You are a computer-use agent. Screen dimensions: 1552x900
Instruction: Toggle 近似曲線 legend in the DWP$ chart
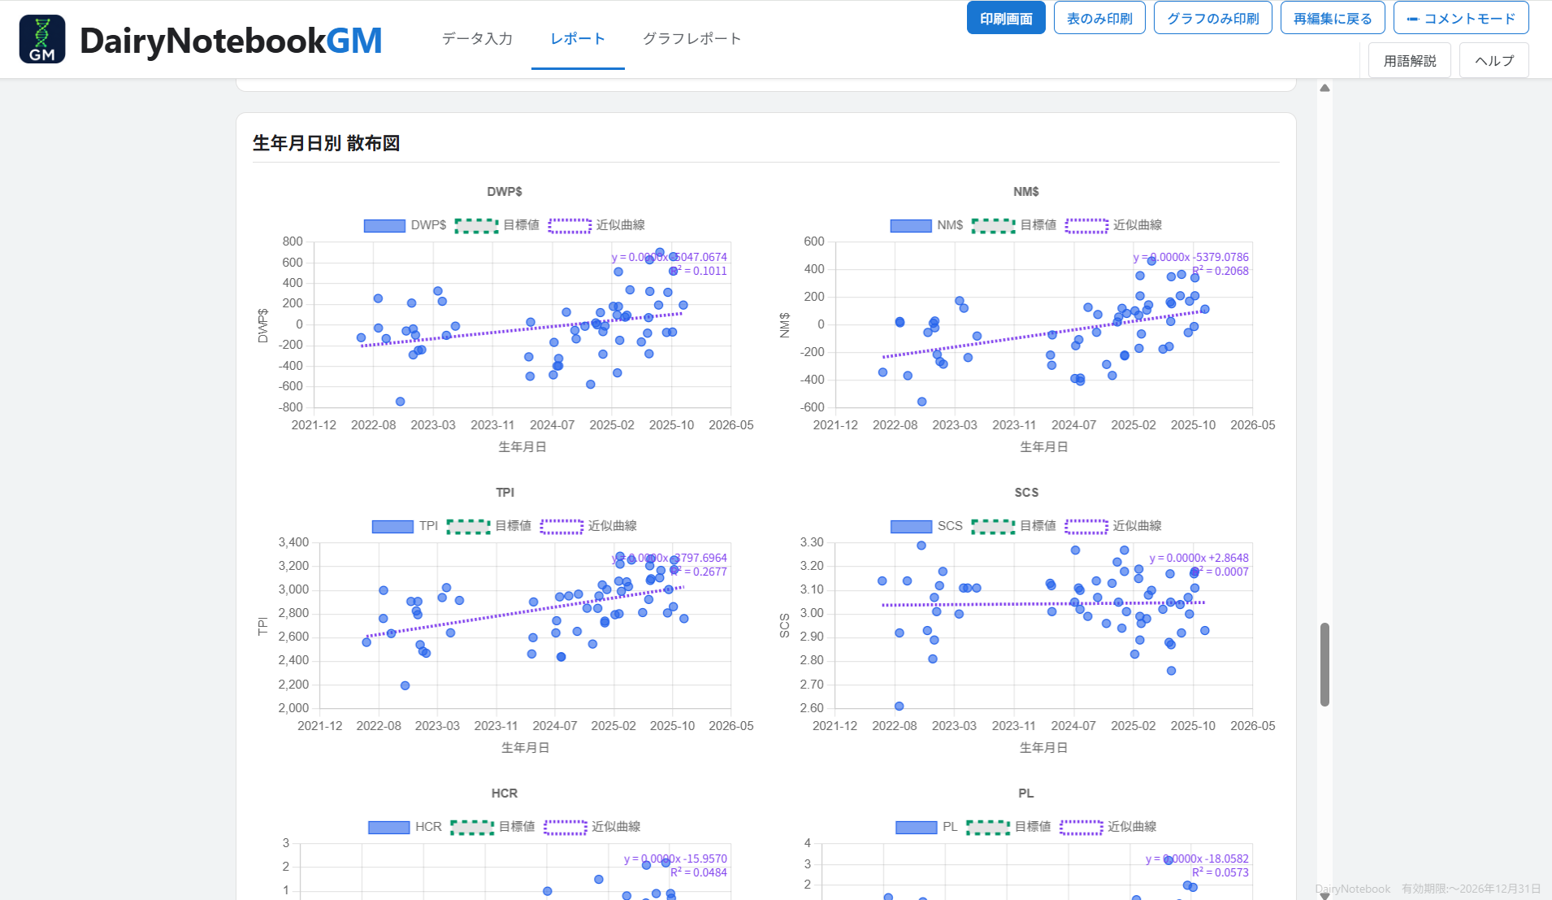[x=570, y=225]
